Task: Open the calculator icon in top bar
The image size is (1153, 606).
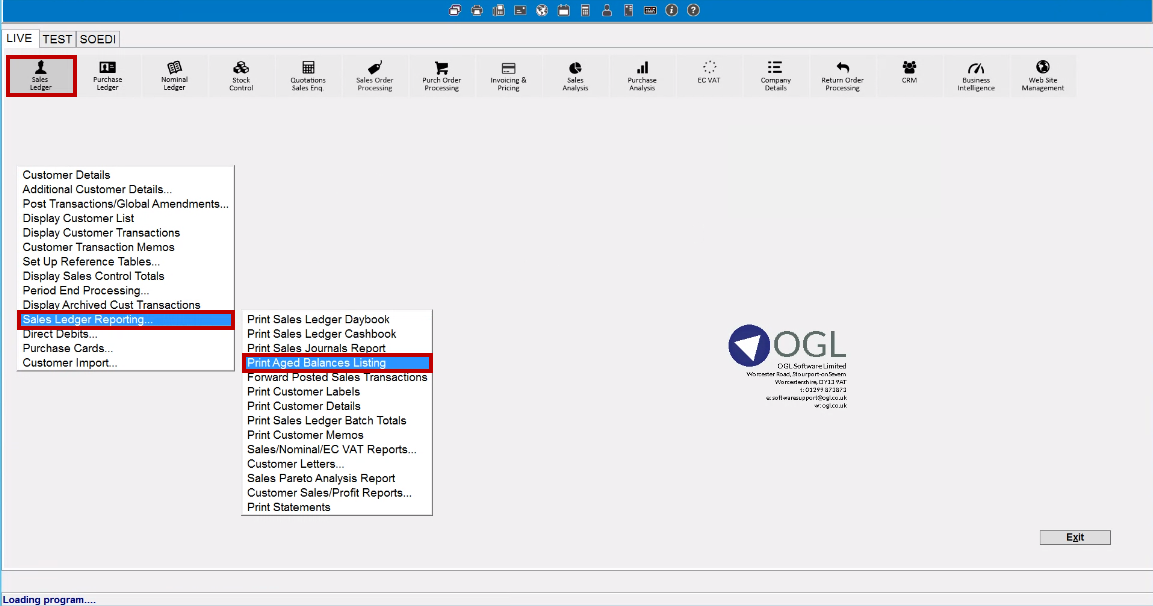Action: pyautogui.click(x=585, y=10)
